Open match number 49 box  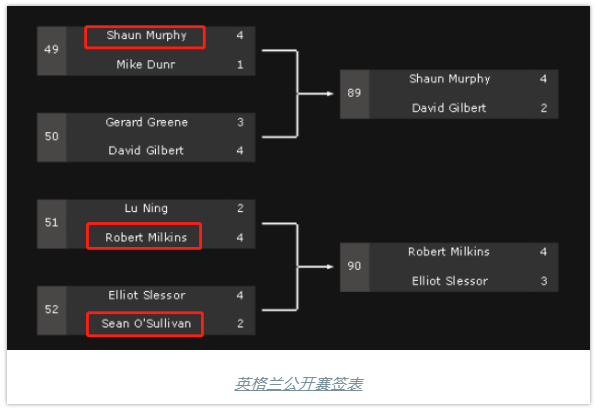coord(51,51)
